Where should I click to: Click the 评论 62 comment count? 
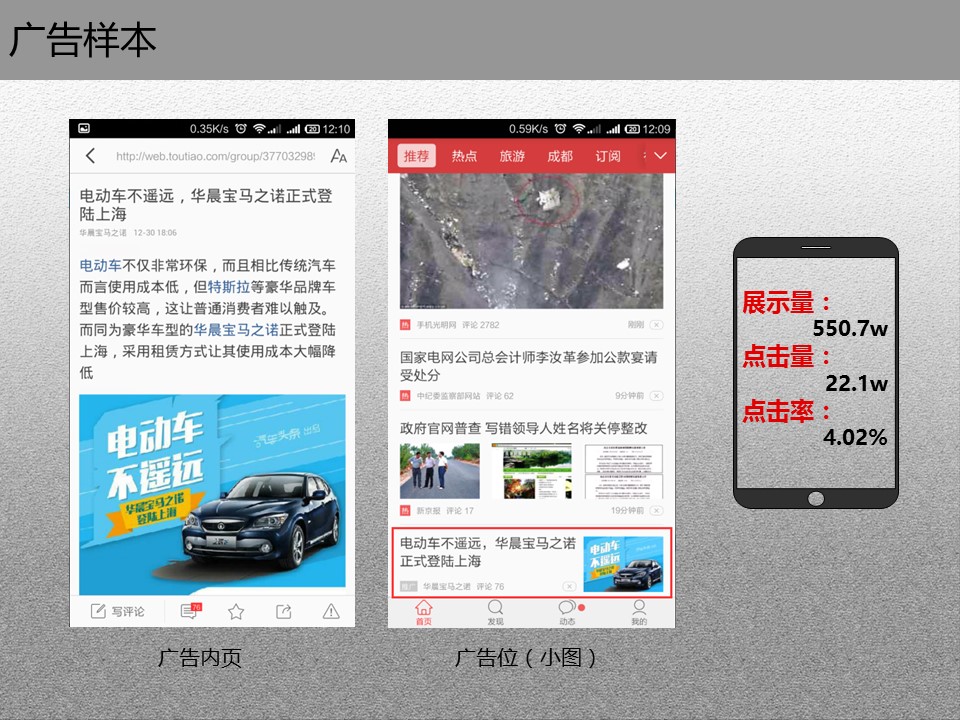[x=500, y=396]
